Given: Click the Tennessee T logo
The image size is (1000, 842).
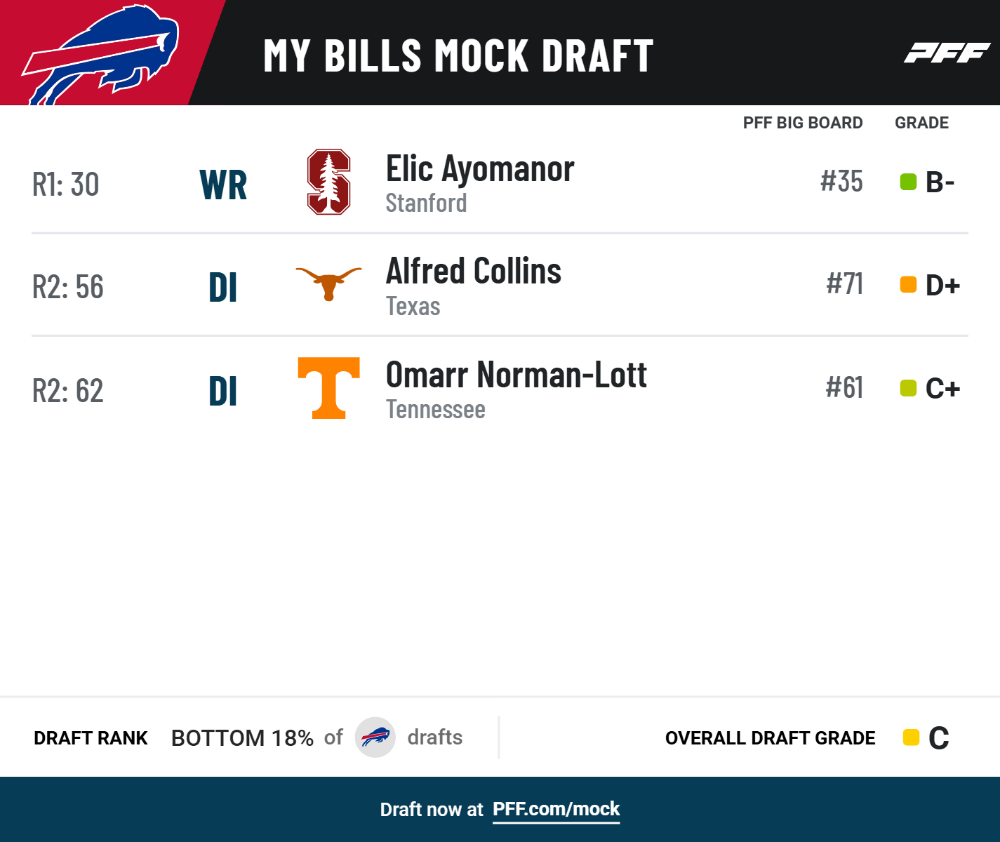Looking at the screenshot, I should [328, 388].
